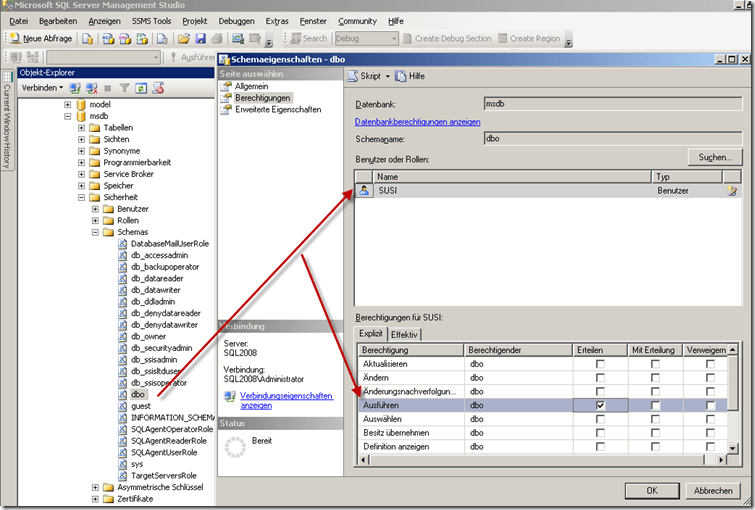This screenshot has width=755, height=510.
Task: Click Create Region in the toolbar
Action: (529, 39)
